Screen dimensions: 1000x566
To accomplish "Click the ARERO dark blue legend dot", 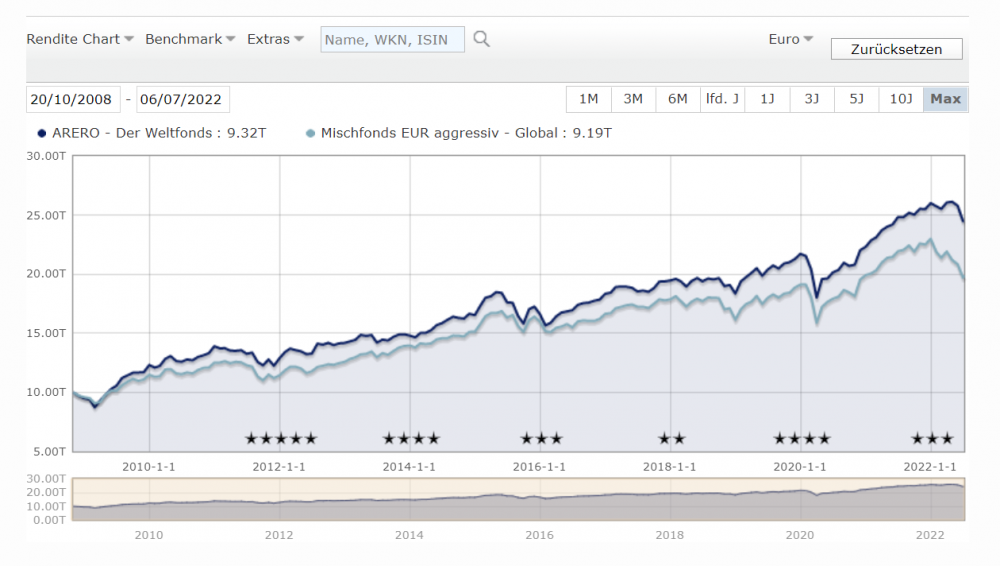I will click(x=42, y=133).
